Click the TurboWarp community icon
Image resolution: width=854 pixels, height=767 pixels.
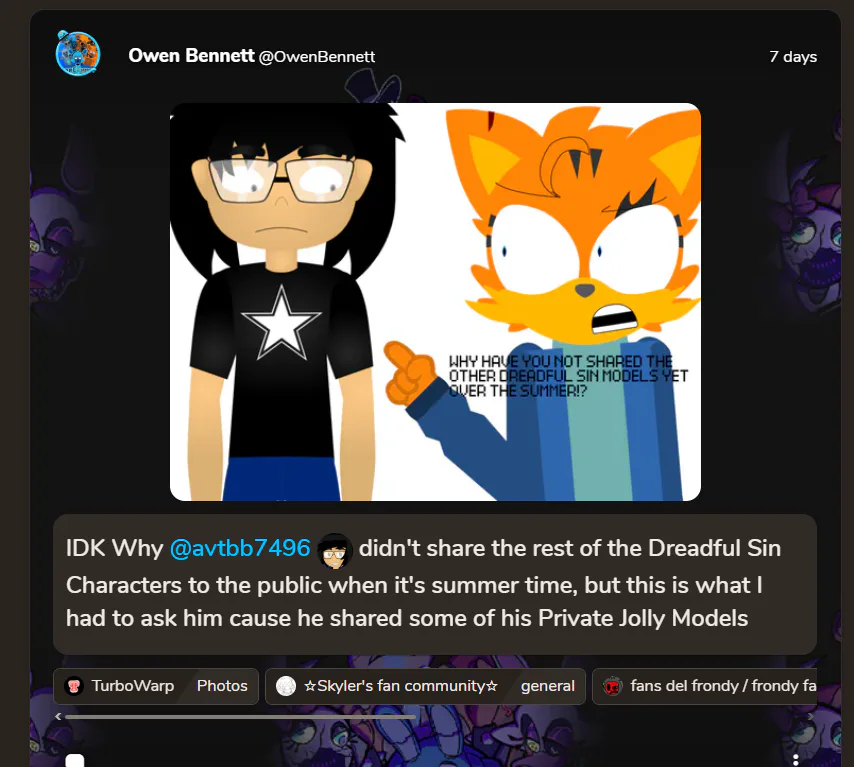tap(74, 686)
